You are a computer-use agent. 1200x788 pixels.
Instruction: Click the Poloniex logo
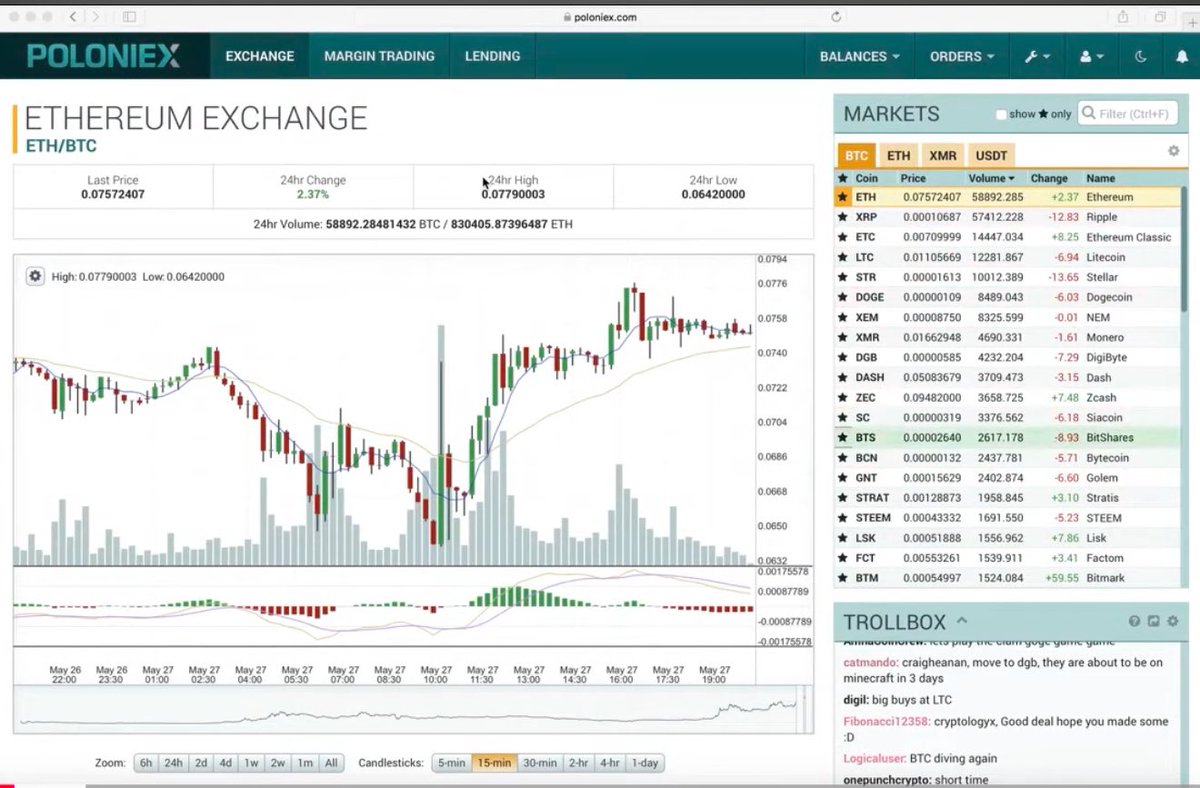tap(104, 56)
